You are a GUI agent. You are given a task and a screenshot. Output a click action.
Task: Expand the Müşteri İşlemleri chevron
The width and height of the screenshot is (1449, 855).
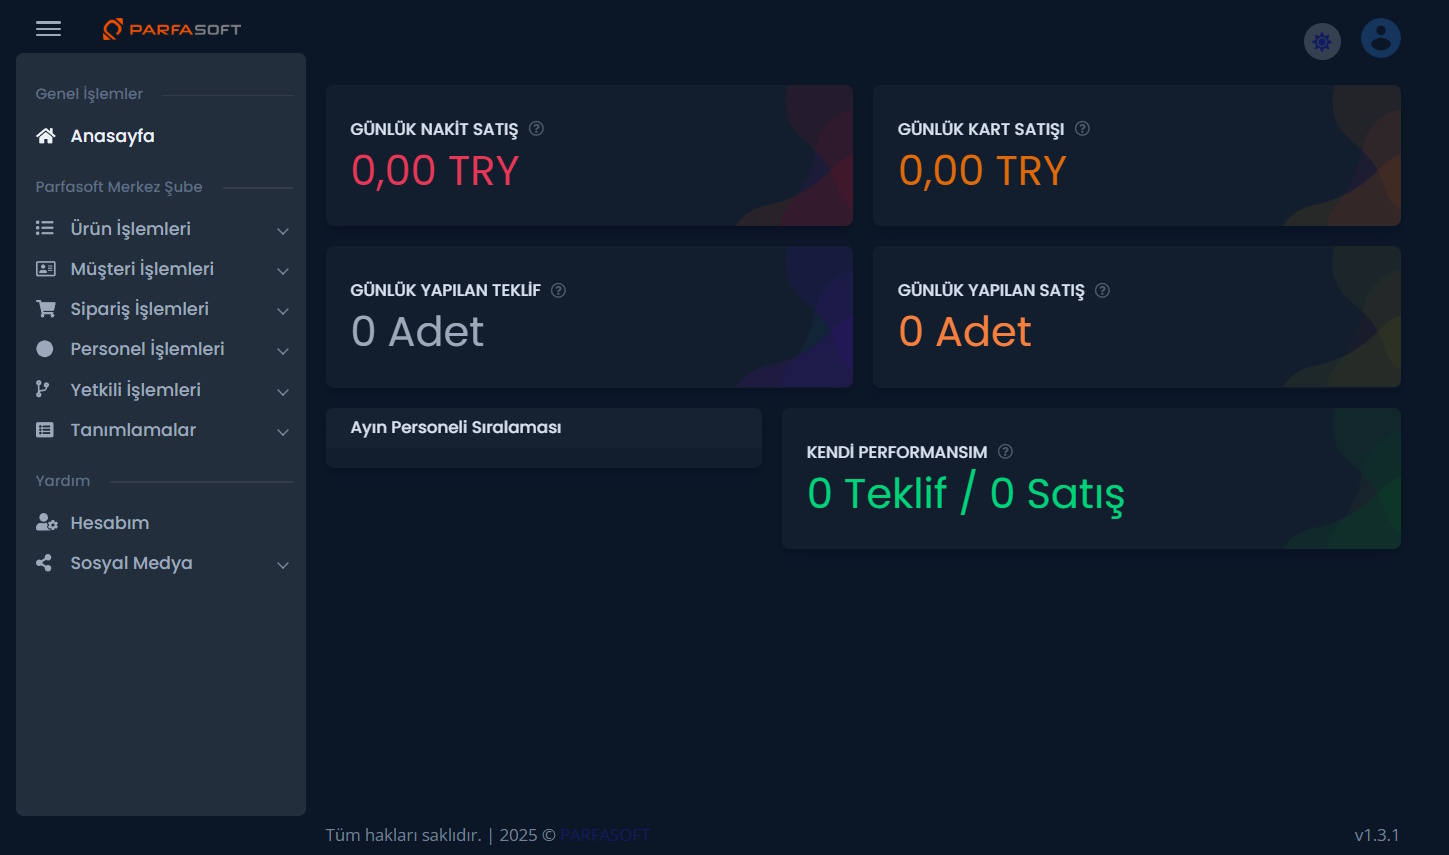pos(283,271)
